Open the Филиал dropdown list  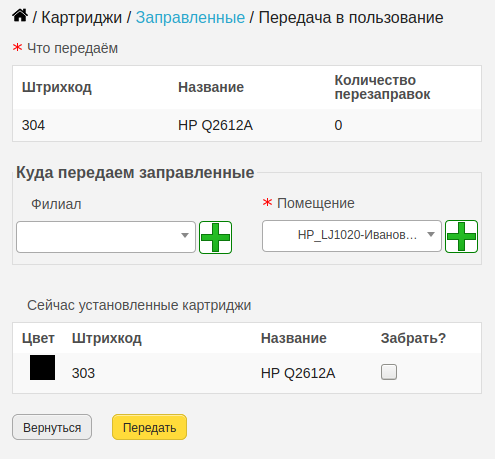pyautogui.click(x=106, y=237)
